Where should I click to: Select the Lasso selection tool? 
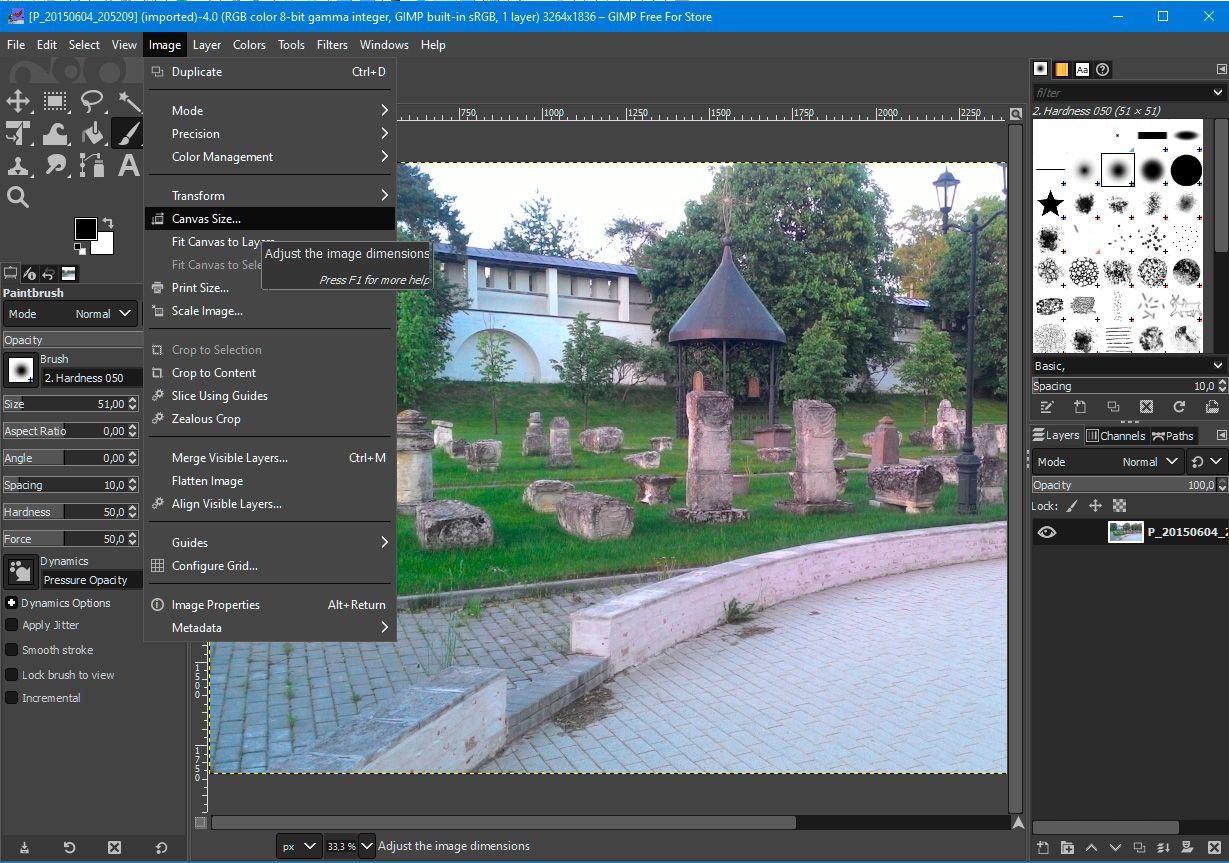pyautogui.click(x=92, y=100)
